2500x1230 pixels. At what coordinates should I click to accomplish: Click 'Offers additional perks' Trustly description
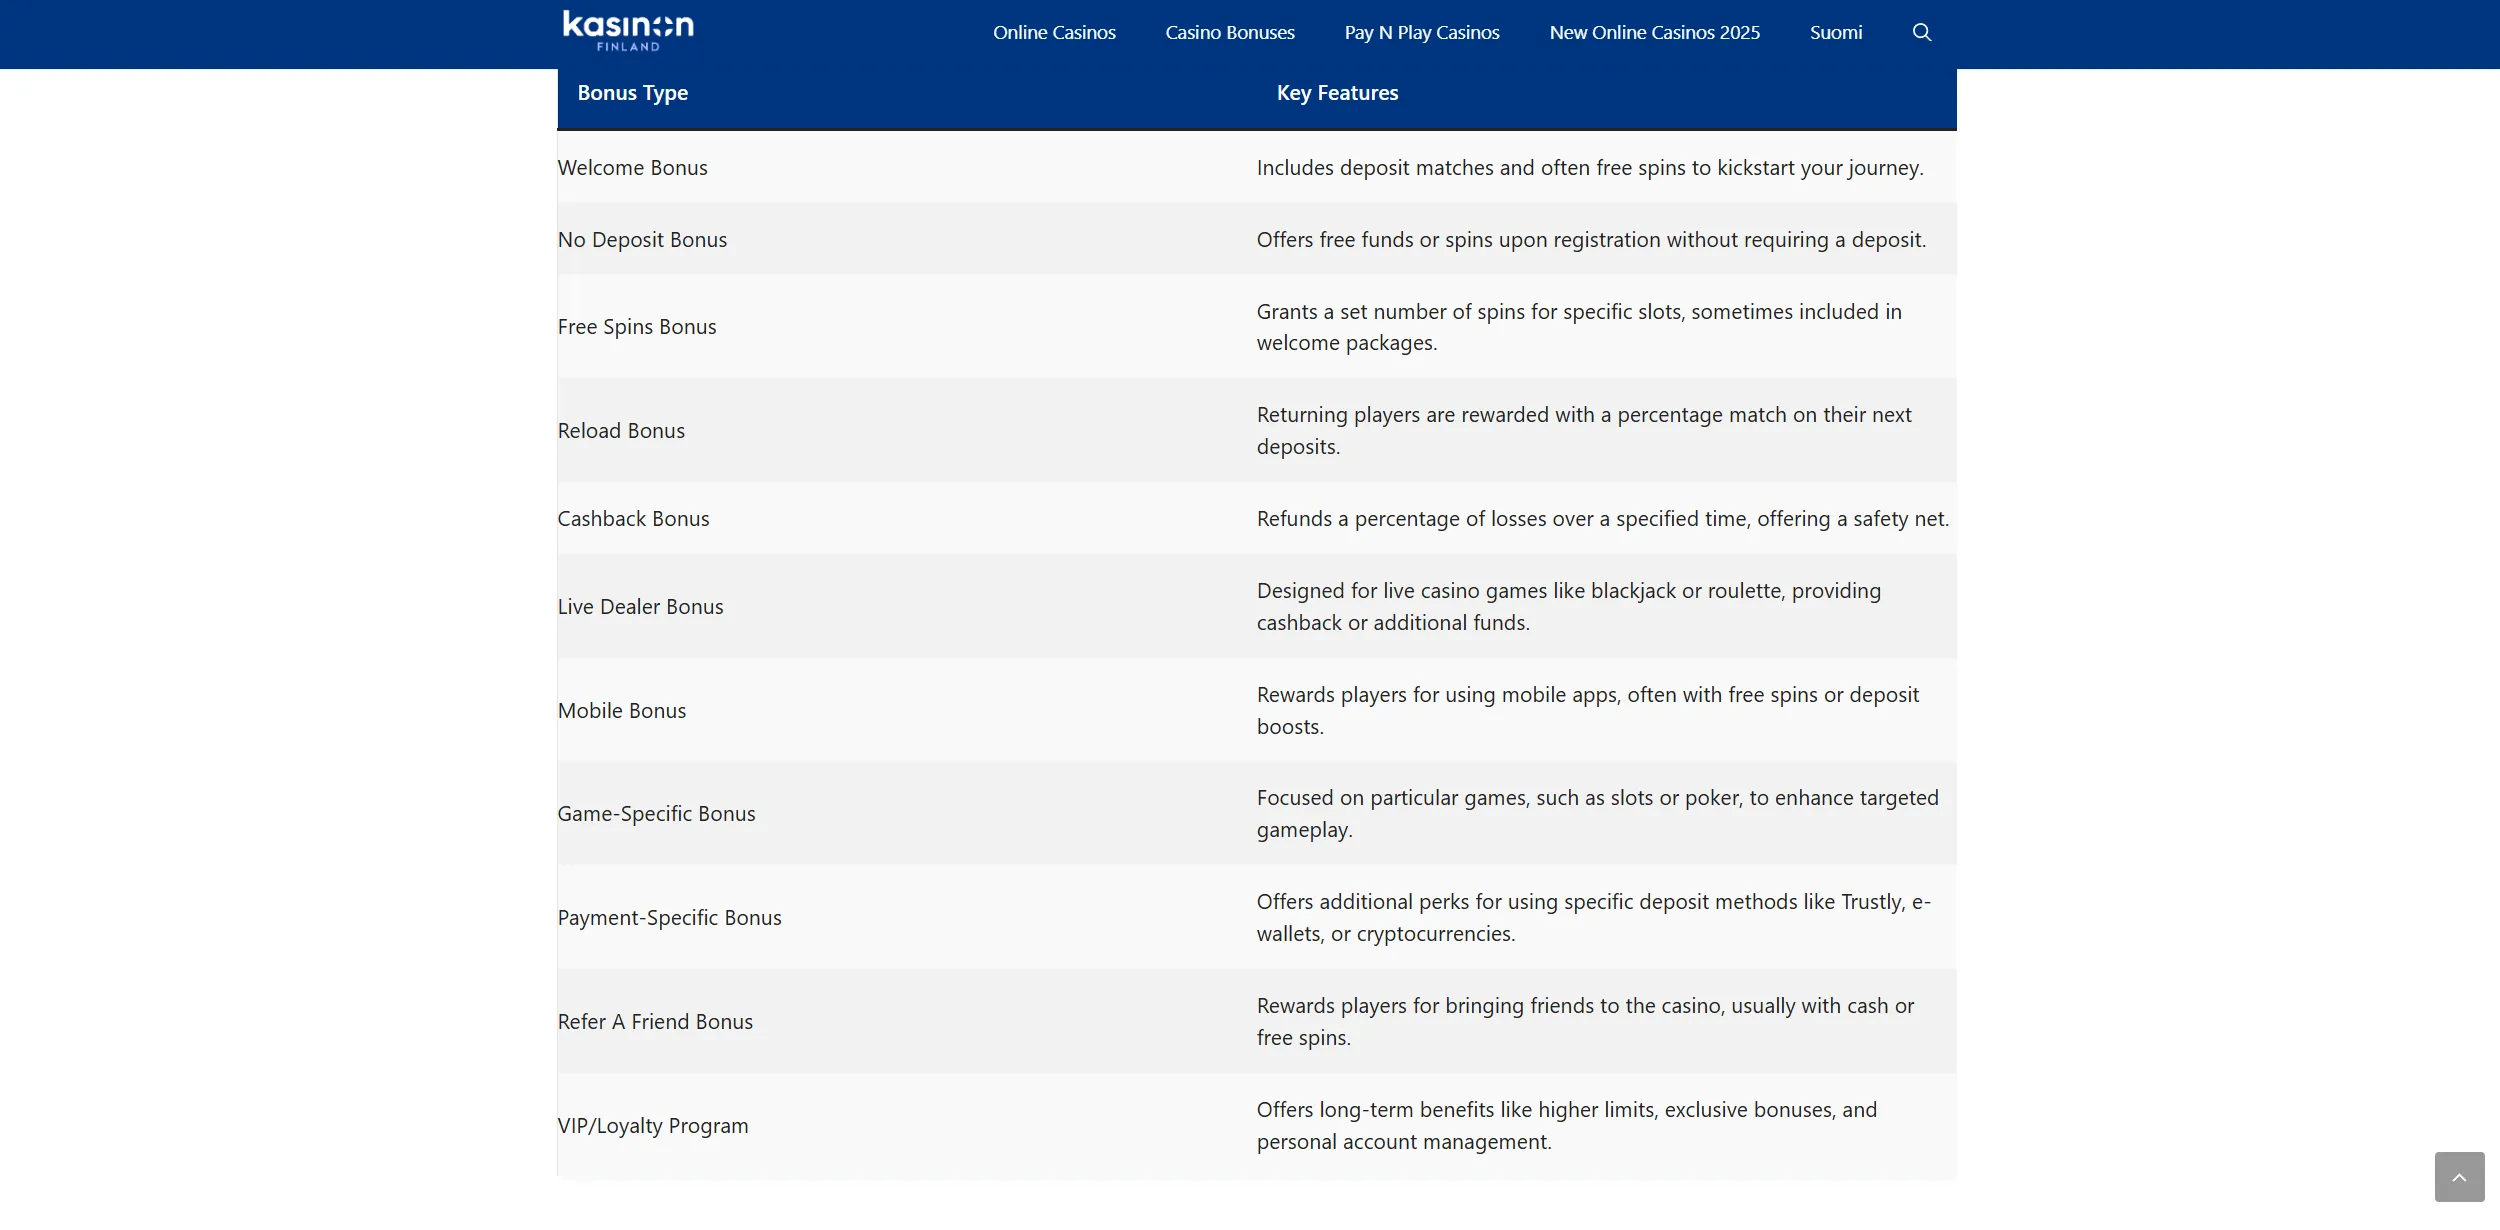click(1594, 918)
